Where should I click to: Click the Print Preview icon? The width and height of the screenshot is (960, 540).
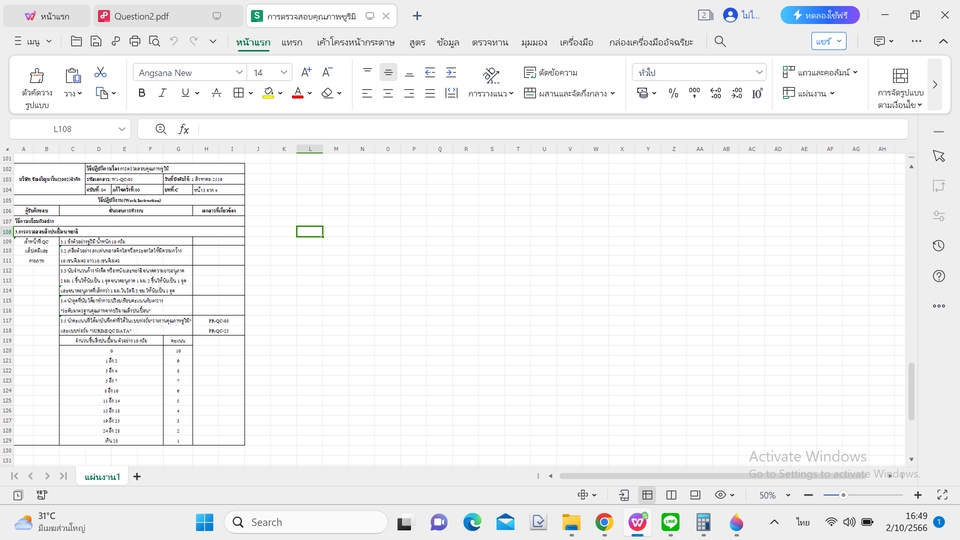tap(155, 41)
